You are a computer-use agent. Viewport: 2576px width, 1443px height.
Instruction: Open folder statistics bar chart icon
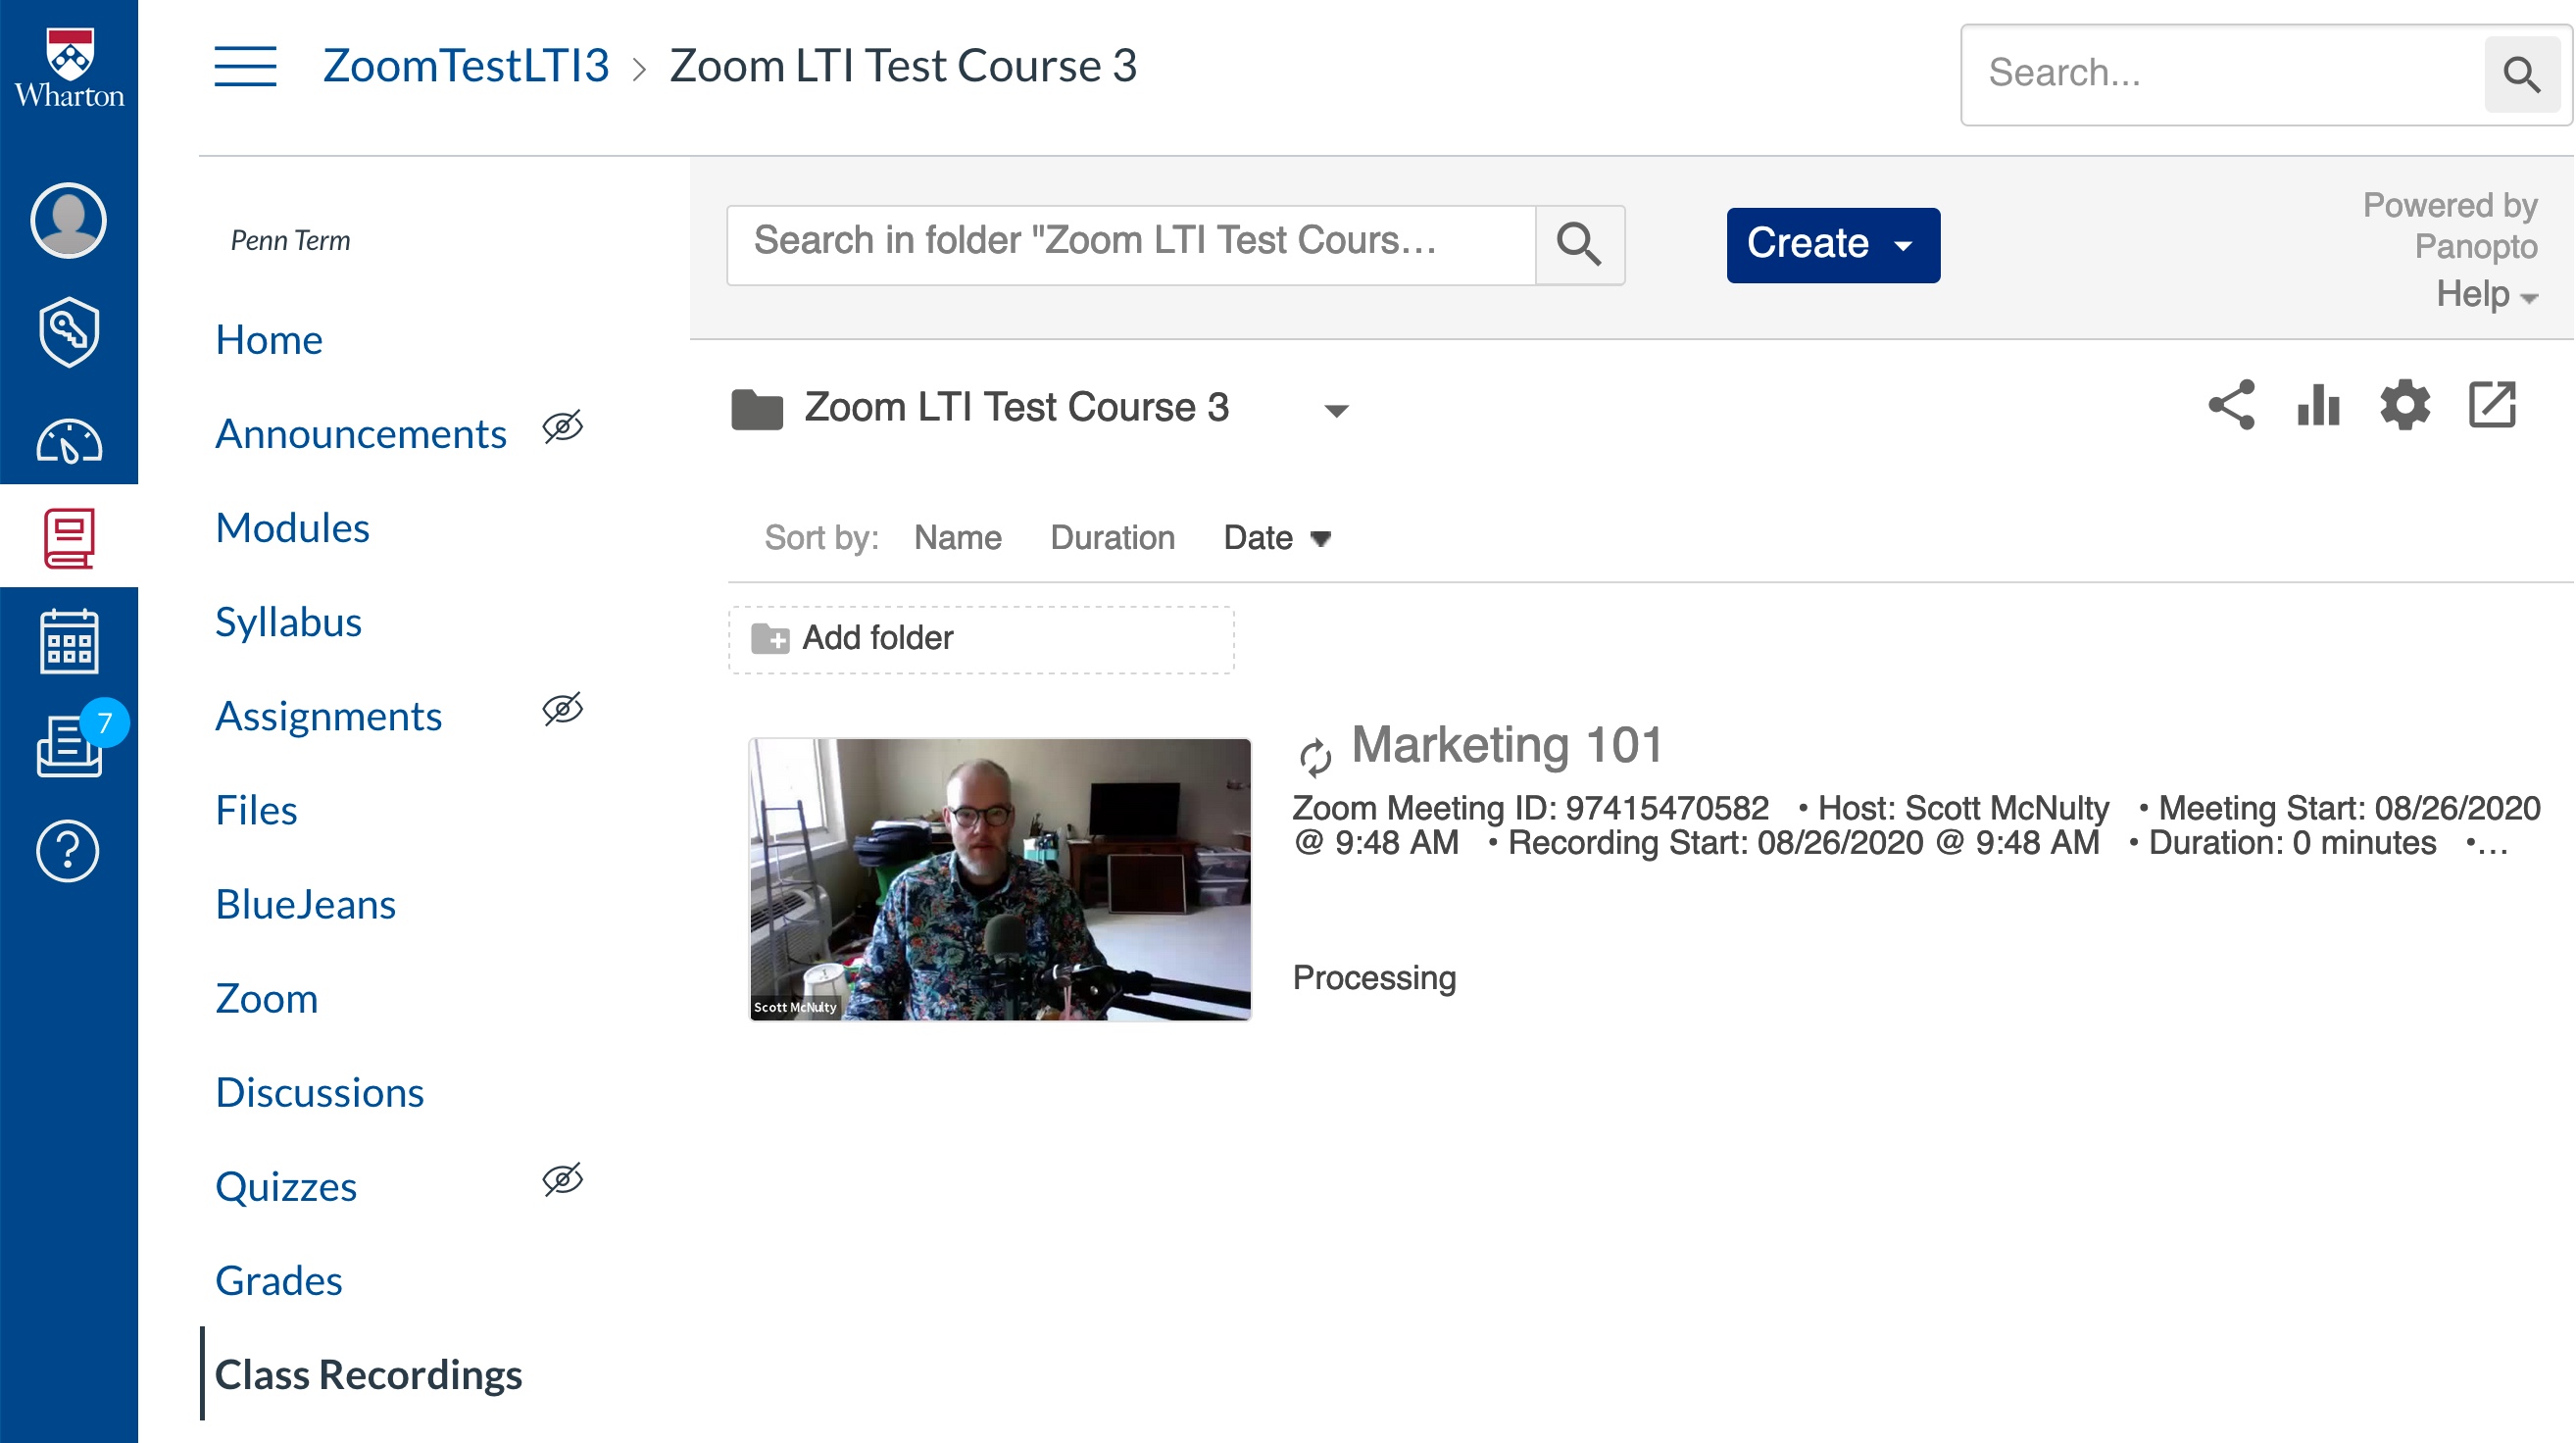coord(2318,405)
